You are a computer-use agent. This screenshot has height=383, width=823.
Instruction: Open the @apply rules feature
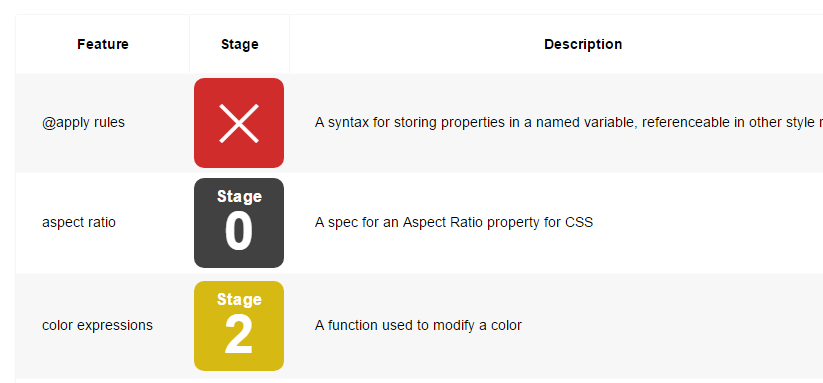click(x=83, y=122)
